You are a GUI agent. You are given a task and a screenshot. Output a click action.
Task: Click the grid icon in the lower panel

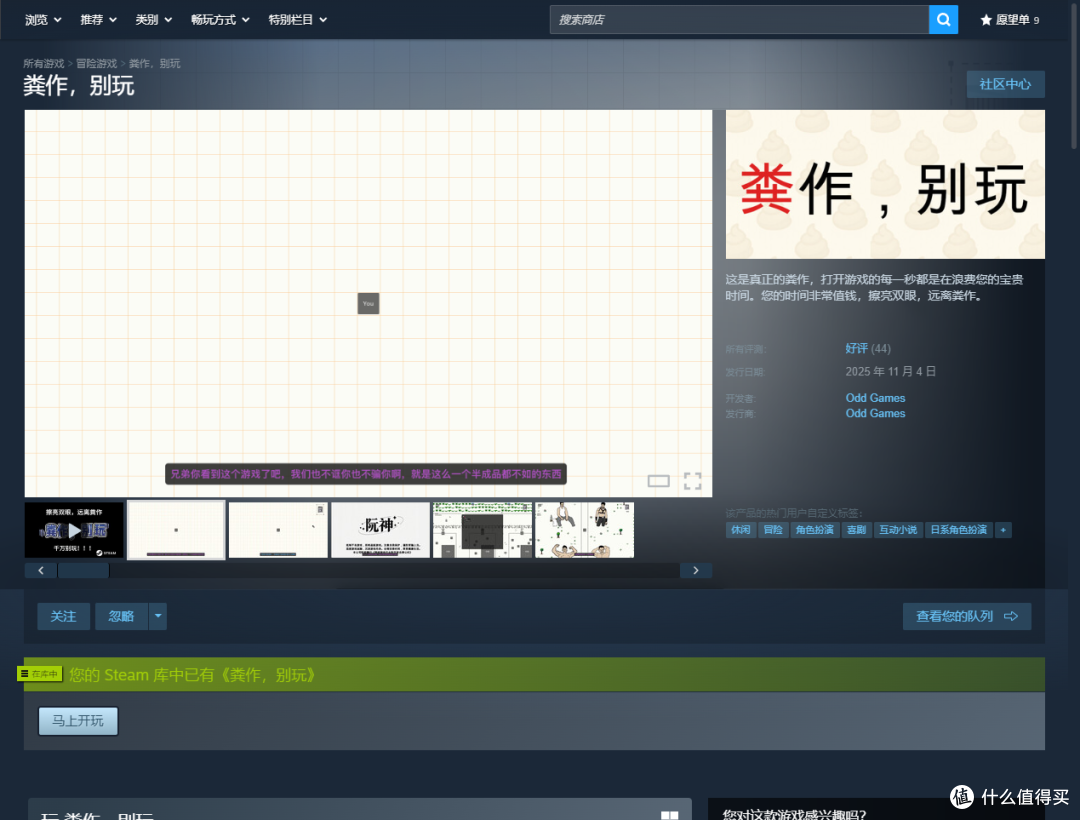pos(669,815)
